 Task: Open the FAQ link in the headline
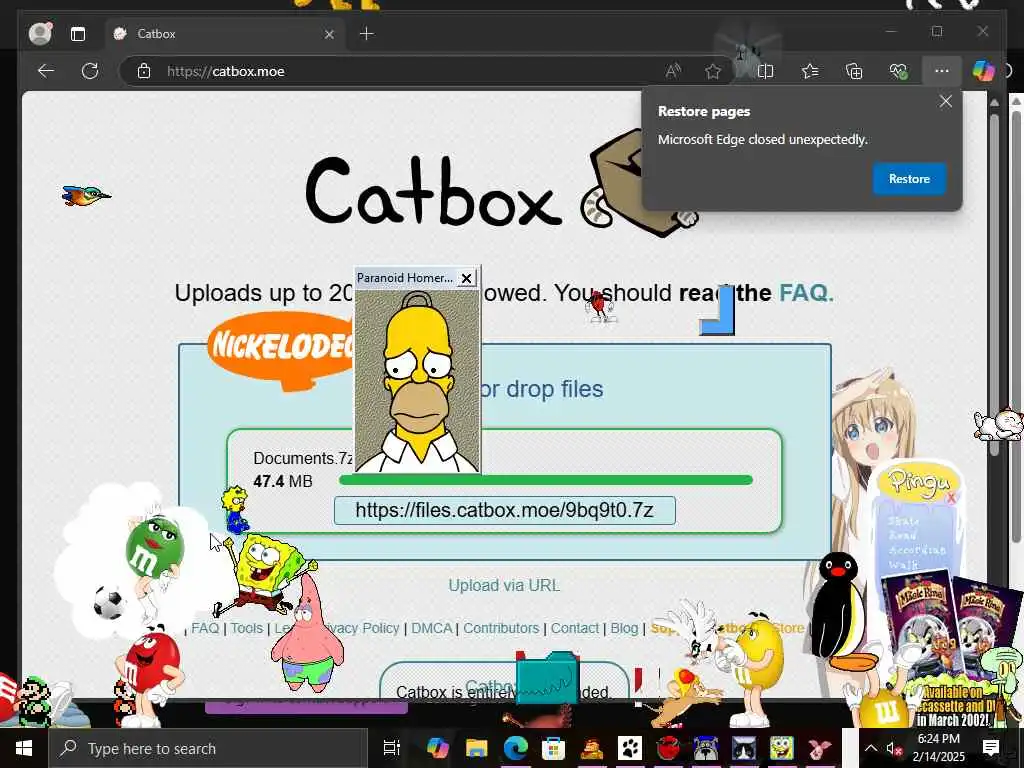pyautogui.click(x=806, y=293)
